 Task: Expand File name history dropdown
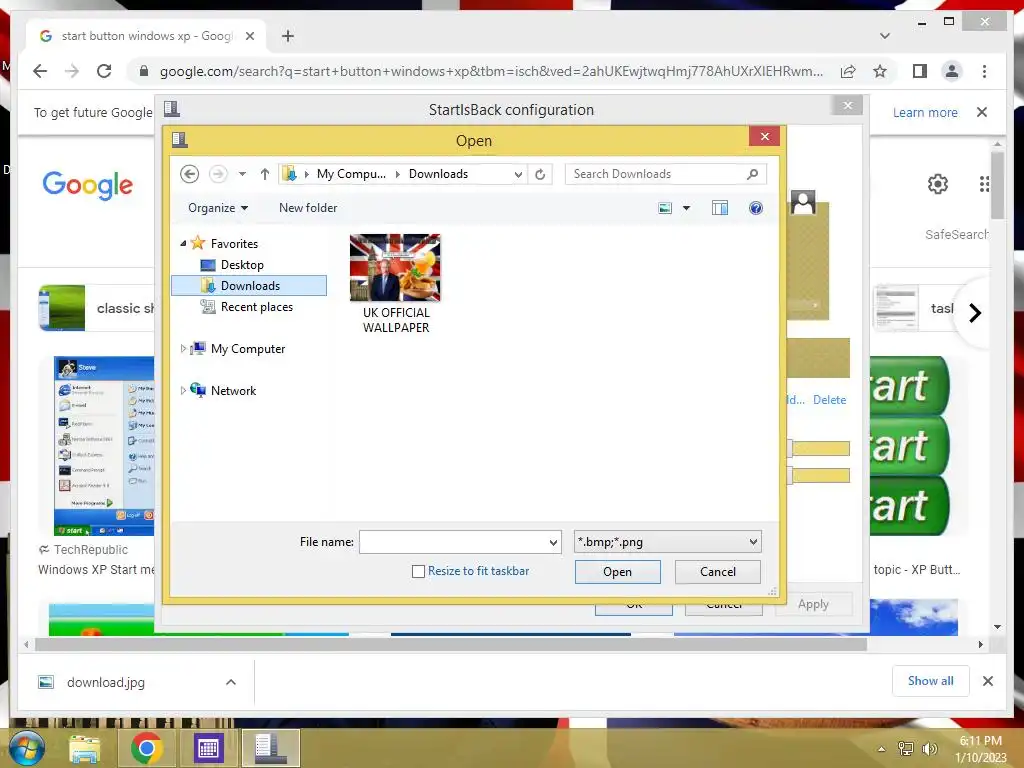552,542
